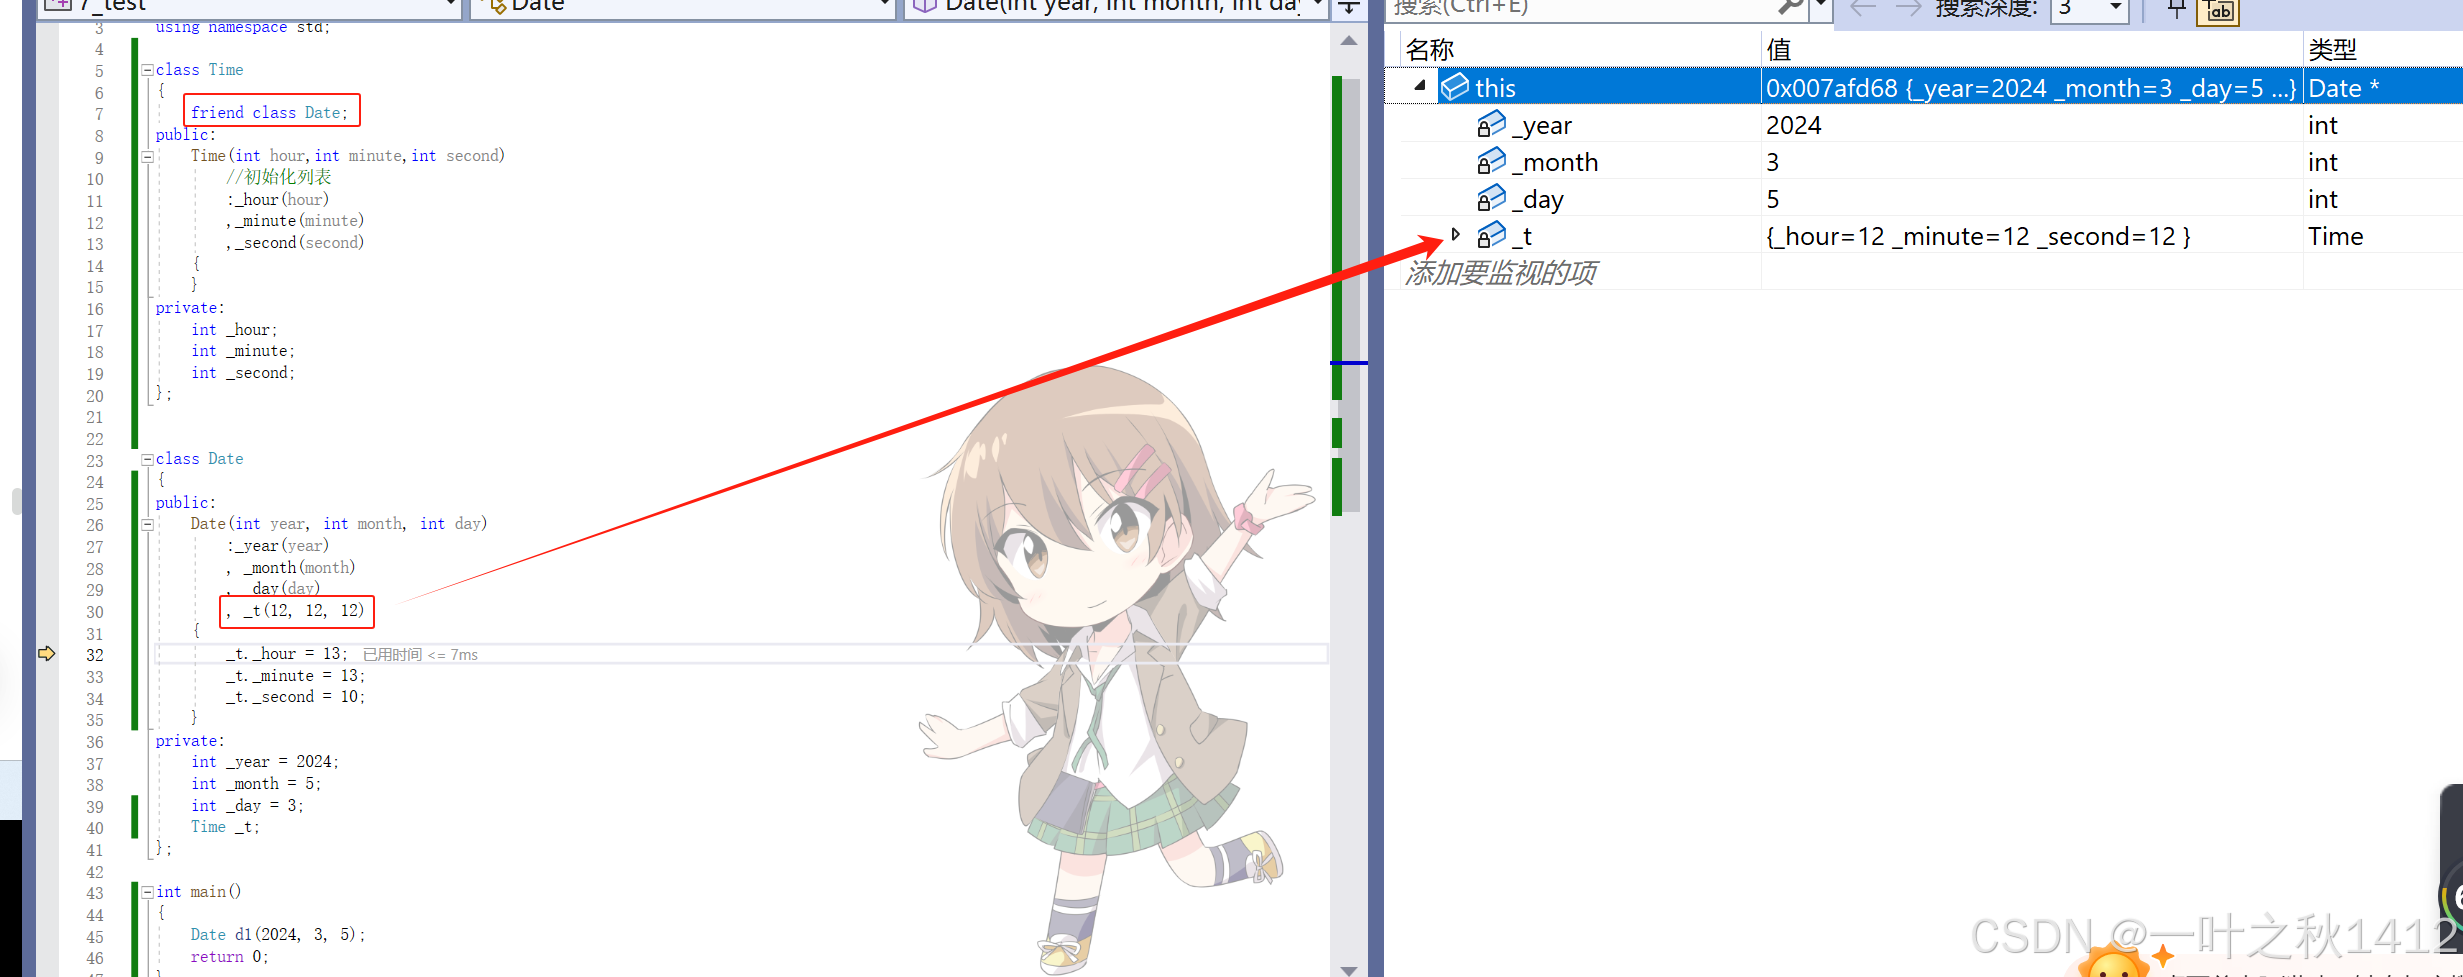2463x977 pixels.
Task: Go to previous search result arrow
Action: (x=1862, y=8)
